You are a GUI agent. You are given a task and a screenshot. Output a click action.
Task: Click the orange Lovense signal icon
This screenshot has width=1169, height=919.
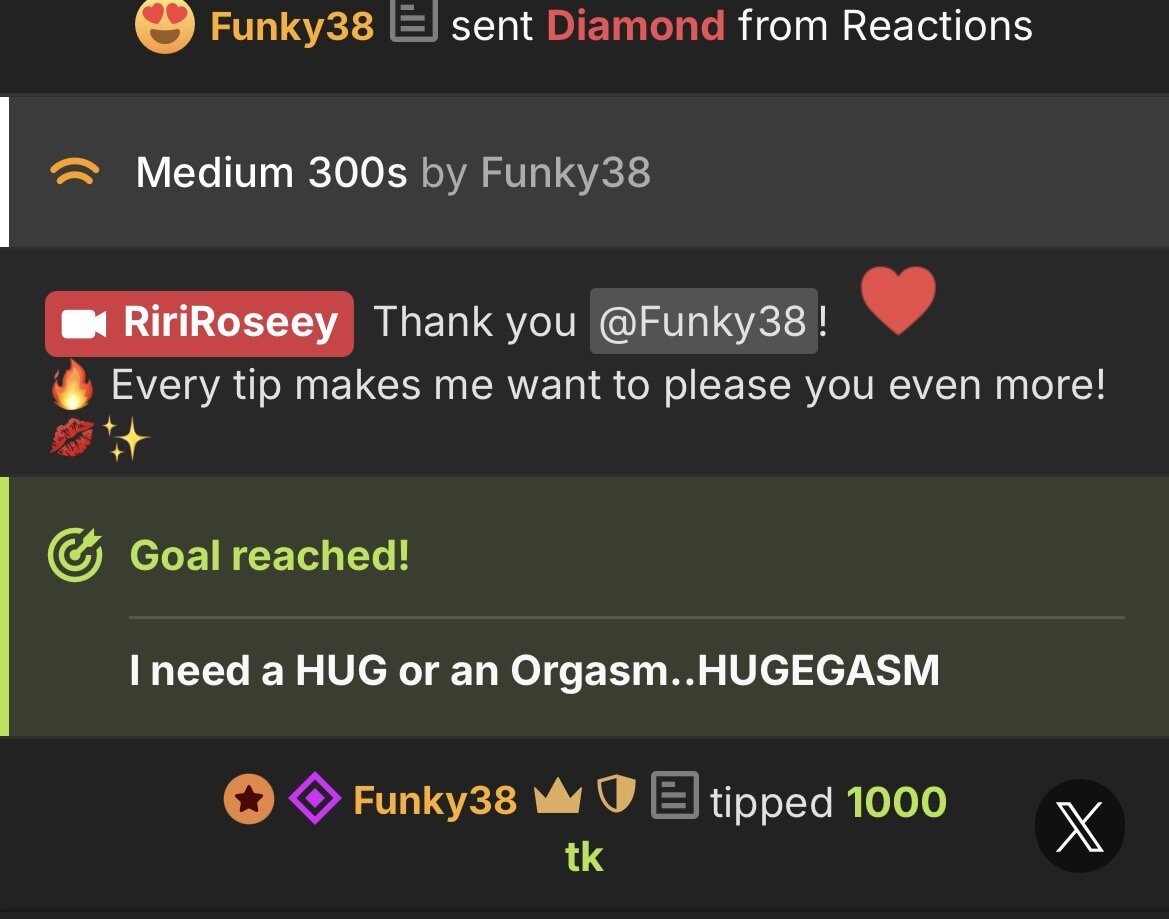tap(75, 172)
